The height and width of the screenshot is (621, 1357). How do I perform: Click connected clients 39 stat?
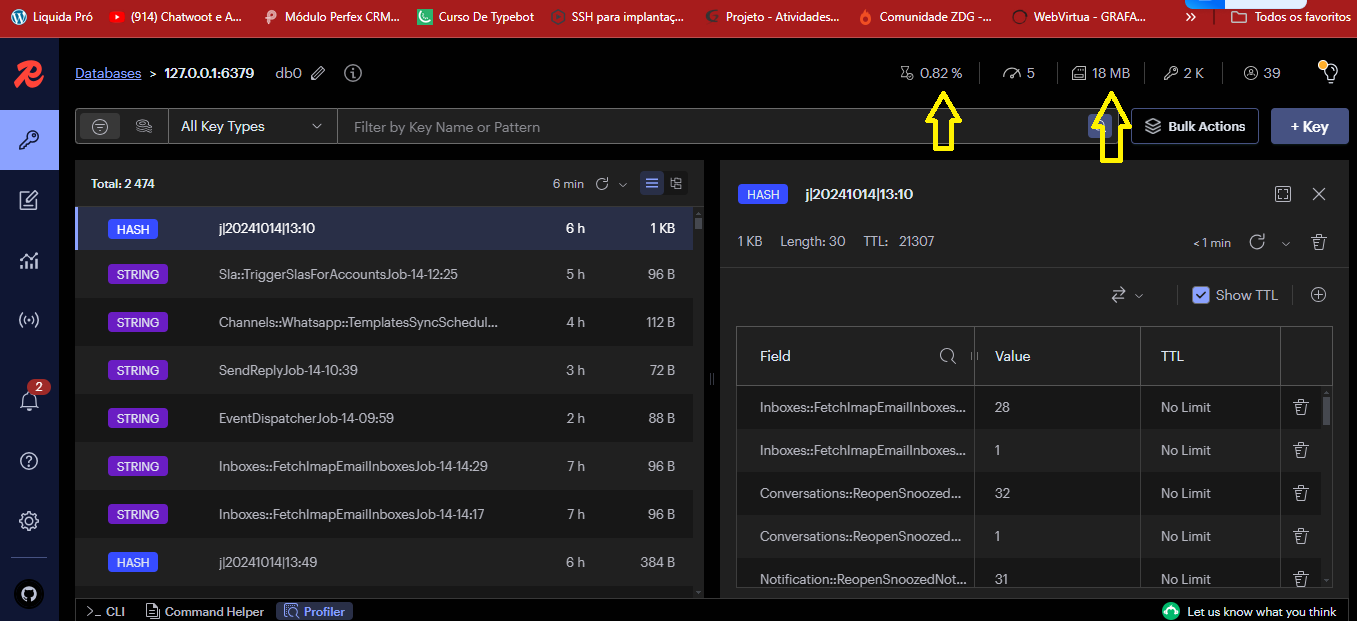click(1262, 73)
